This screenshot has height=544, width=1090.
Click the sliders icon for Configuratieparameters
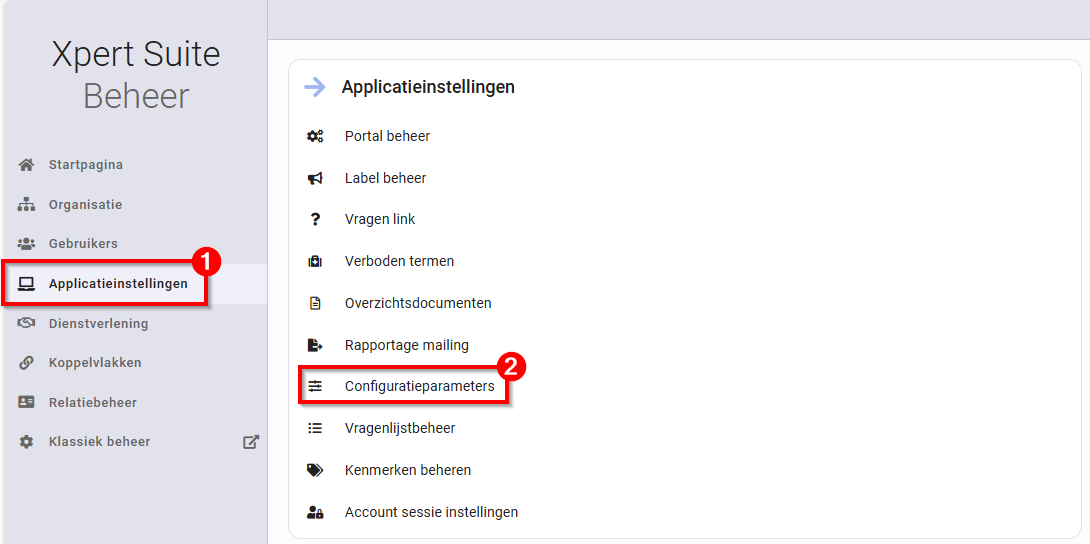(315, 386)
